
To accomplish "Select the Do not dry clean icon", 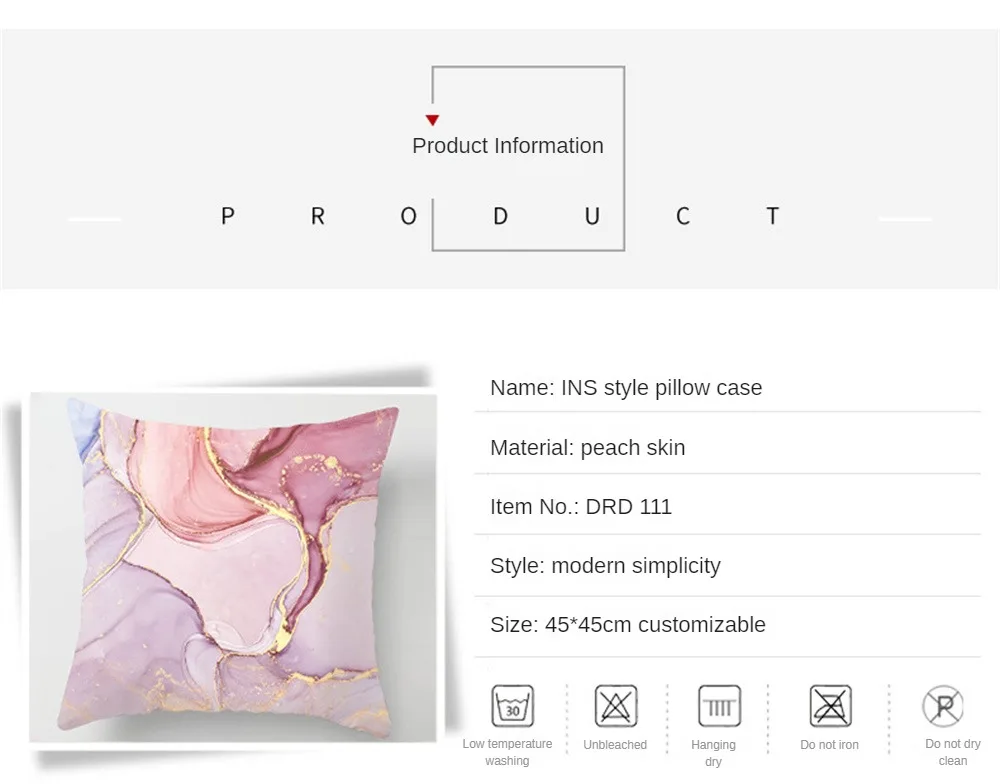I will pyautogui.click(x=943, y=706).
